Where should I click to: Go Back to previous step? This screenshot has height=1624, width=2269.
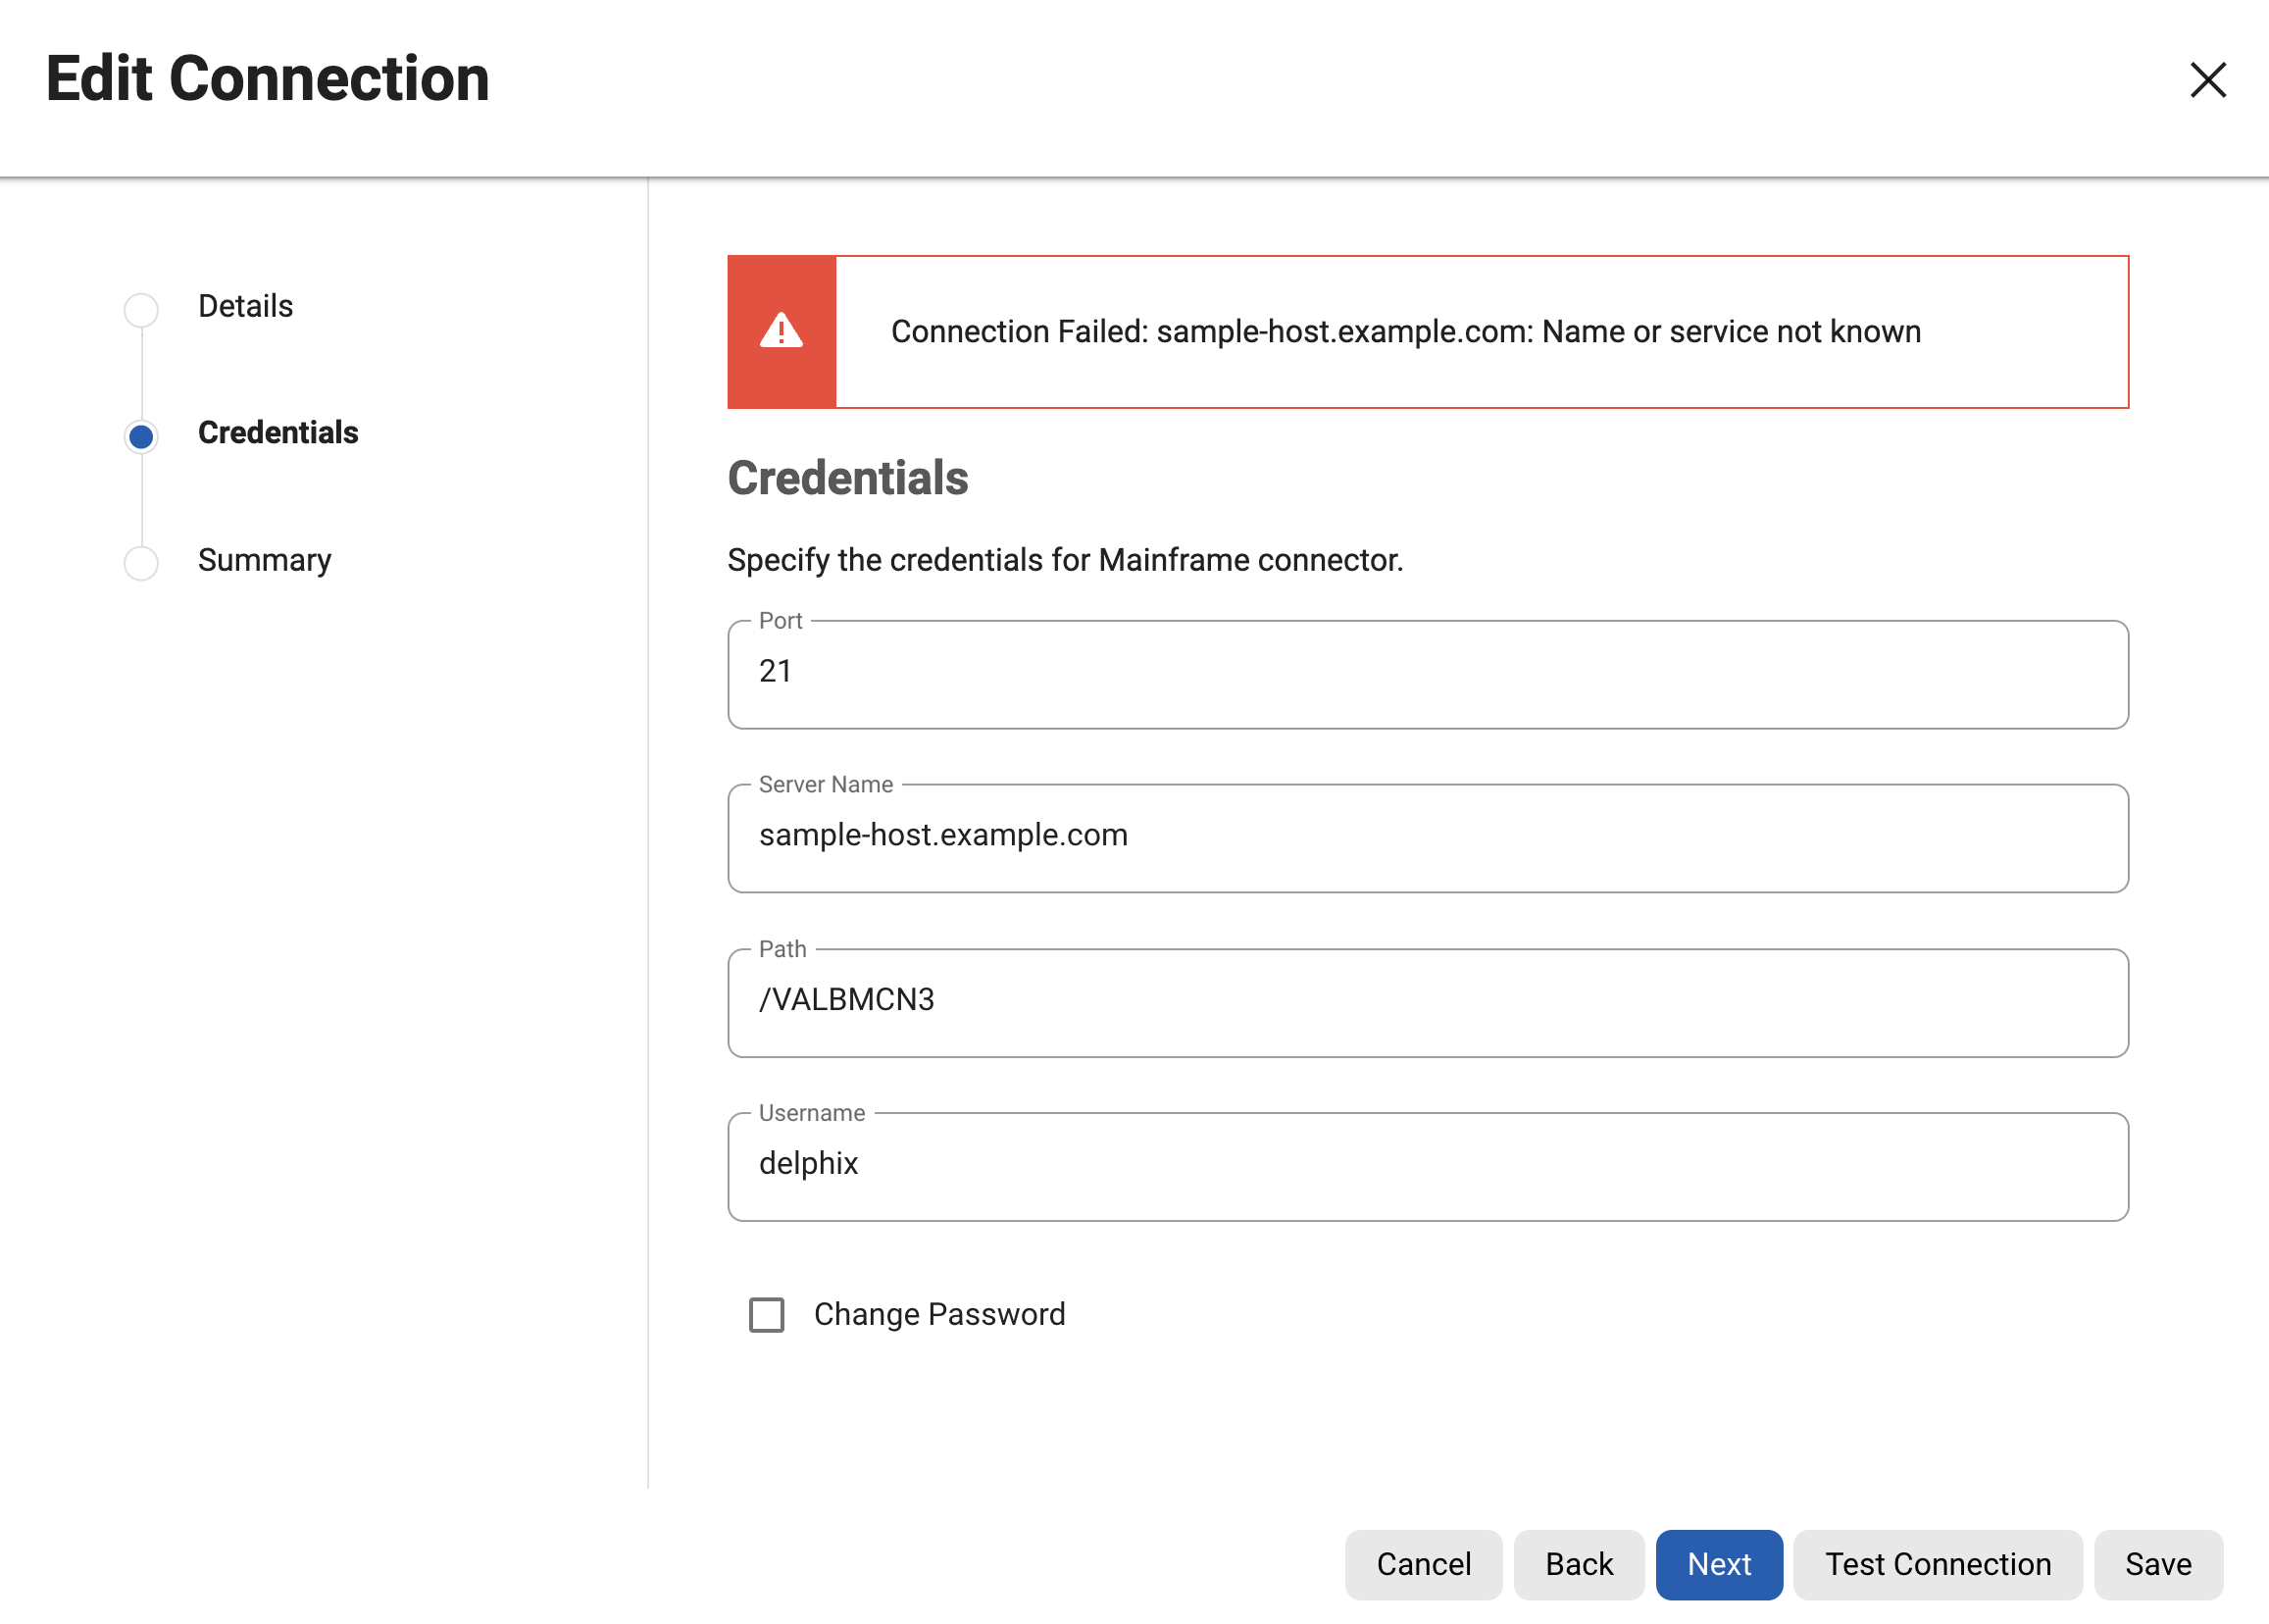[x=1578, y=1564]
